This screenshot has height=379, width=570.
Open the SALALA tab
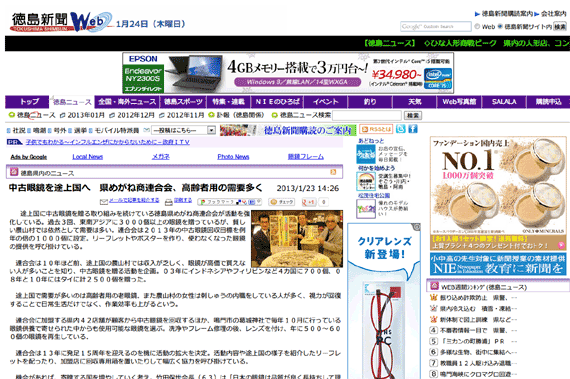pyautogui.click(x=504, y=102)
